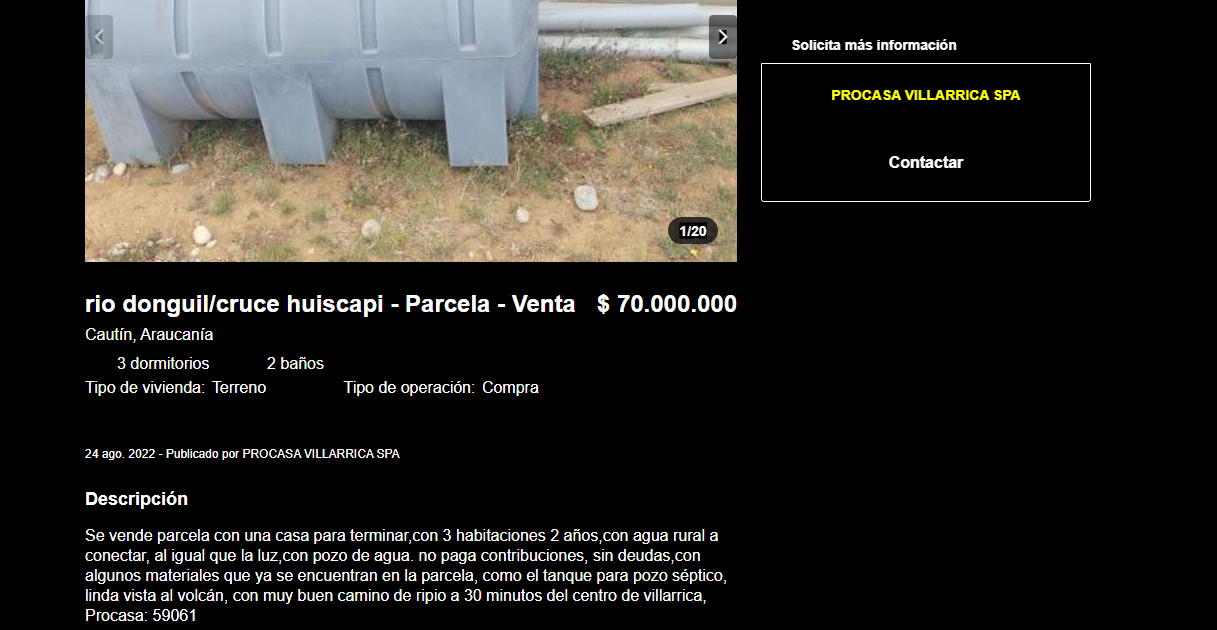Screen dimensions: 1217x630
Task: Click the description paragraph text
Action: 406,575
